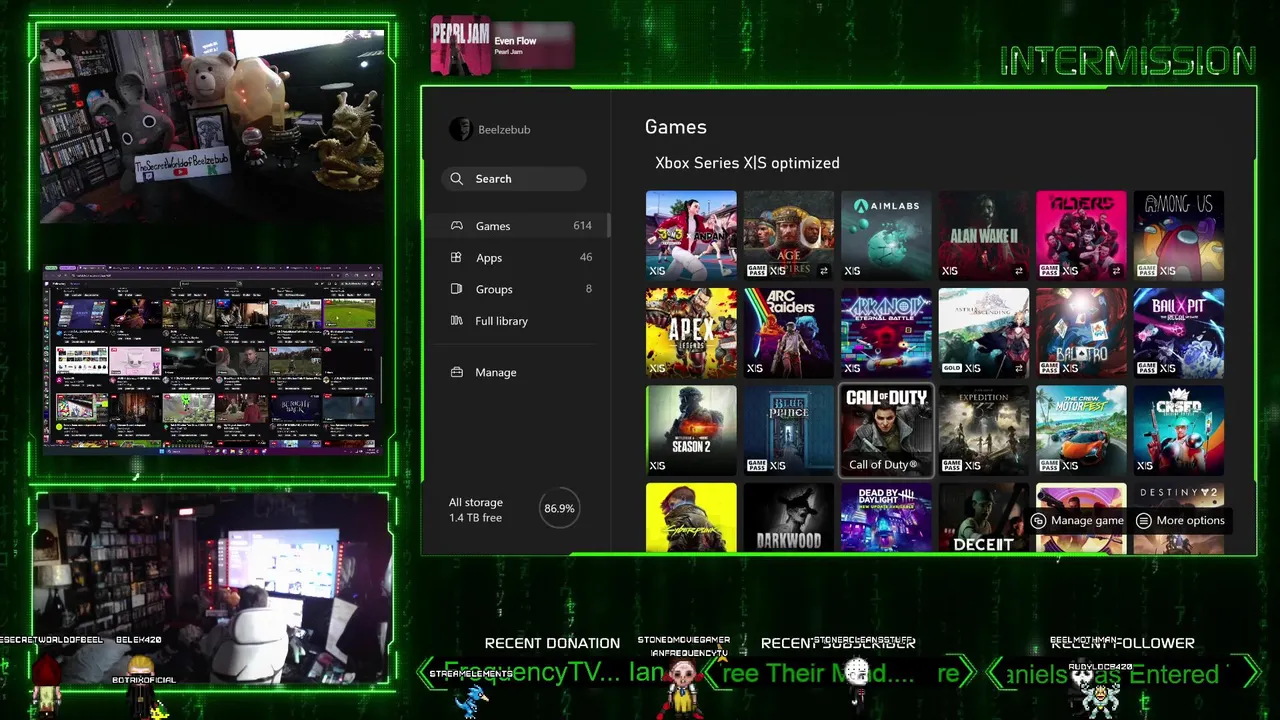The image size is (1280, 720).
Task: Click the Games heading text
Action: point(676,127)
